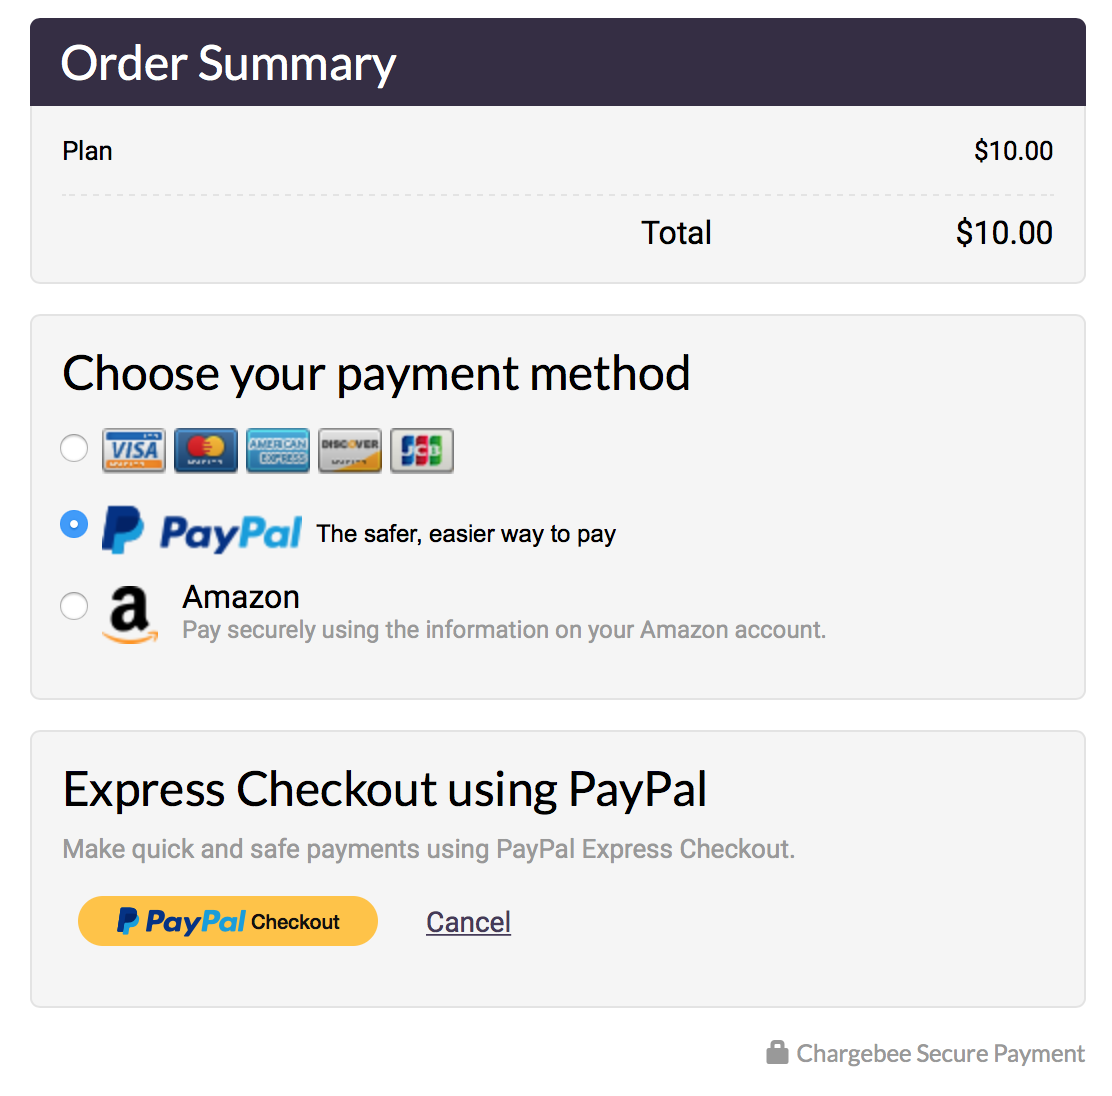The width and height of the screenshot is (1112, 1096).
Task: Click the Visa card icon
Action: point(133,450)
